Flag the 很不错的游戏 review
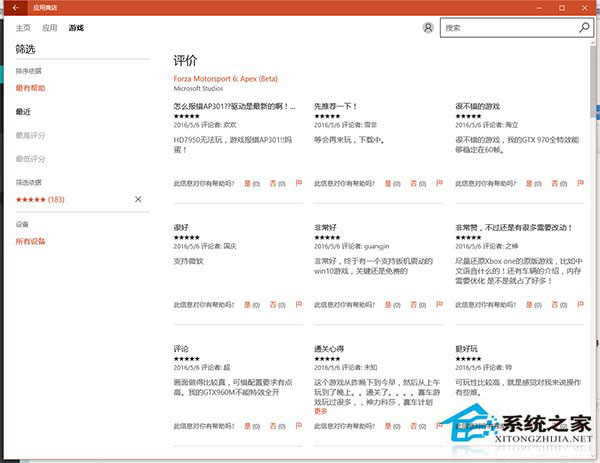 coord(580,183)
